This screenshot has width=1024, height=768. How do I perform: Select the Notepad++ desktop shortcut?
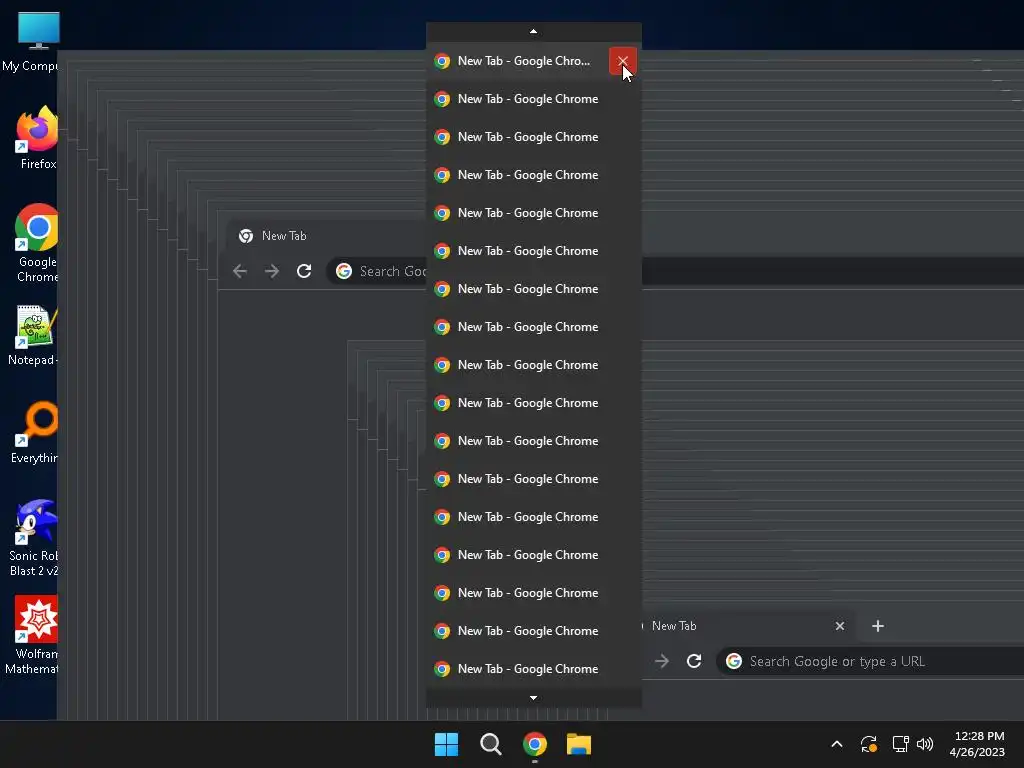(x=34, y=335)
